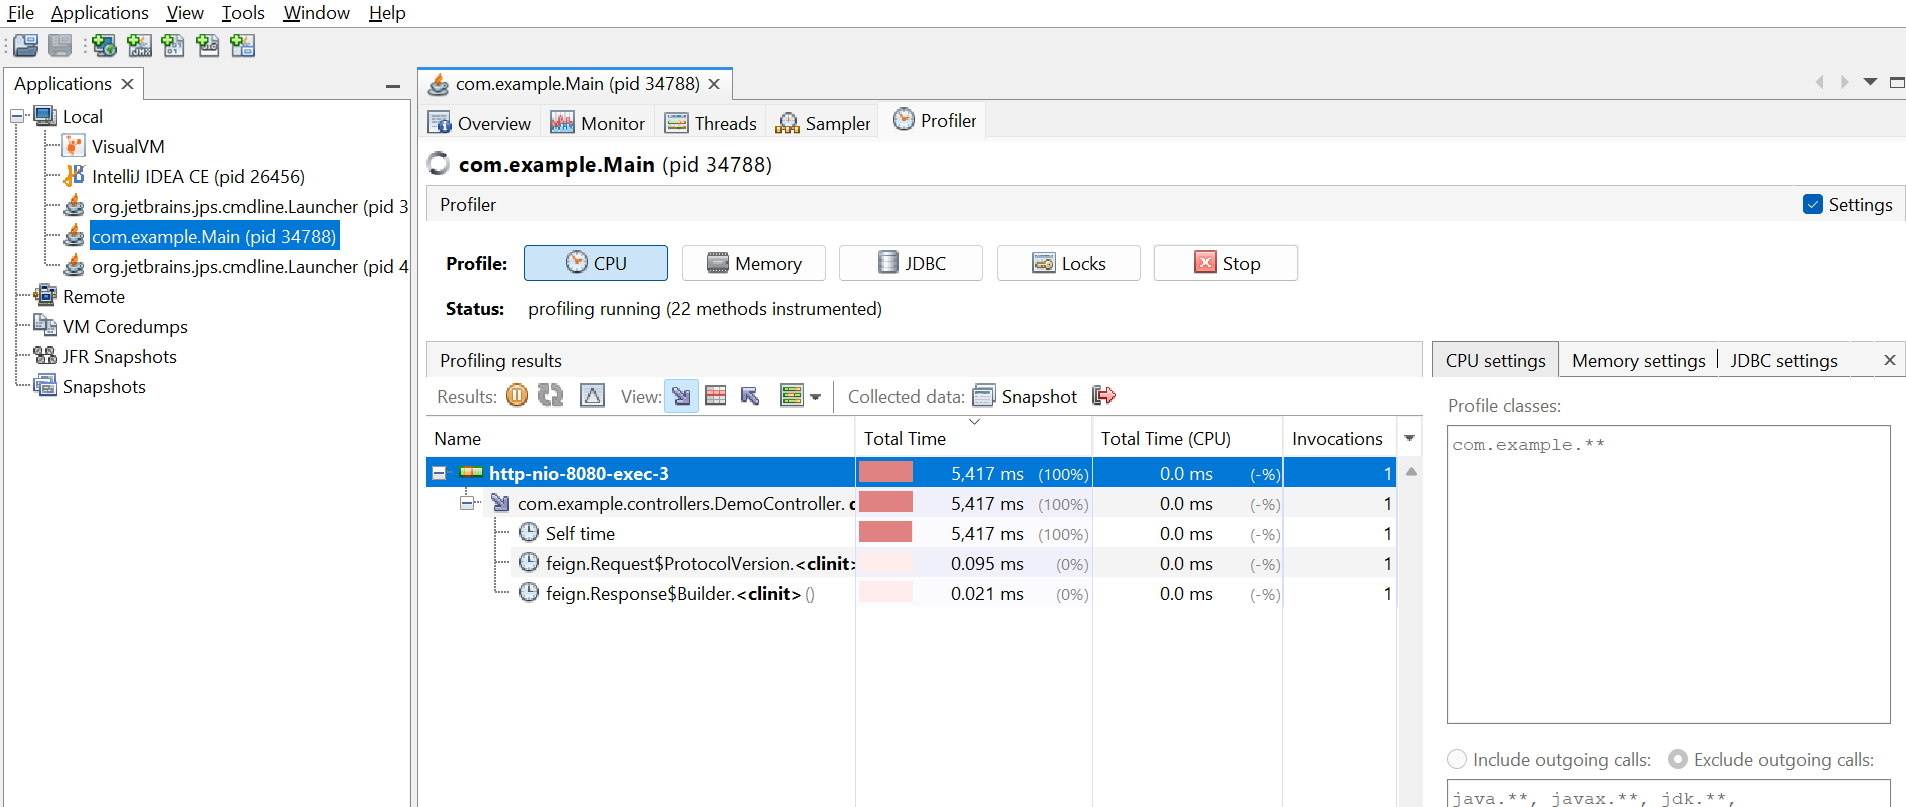Open the Applications menu
The image size is (1906, 807).
(99, 13)
